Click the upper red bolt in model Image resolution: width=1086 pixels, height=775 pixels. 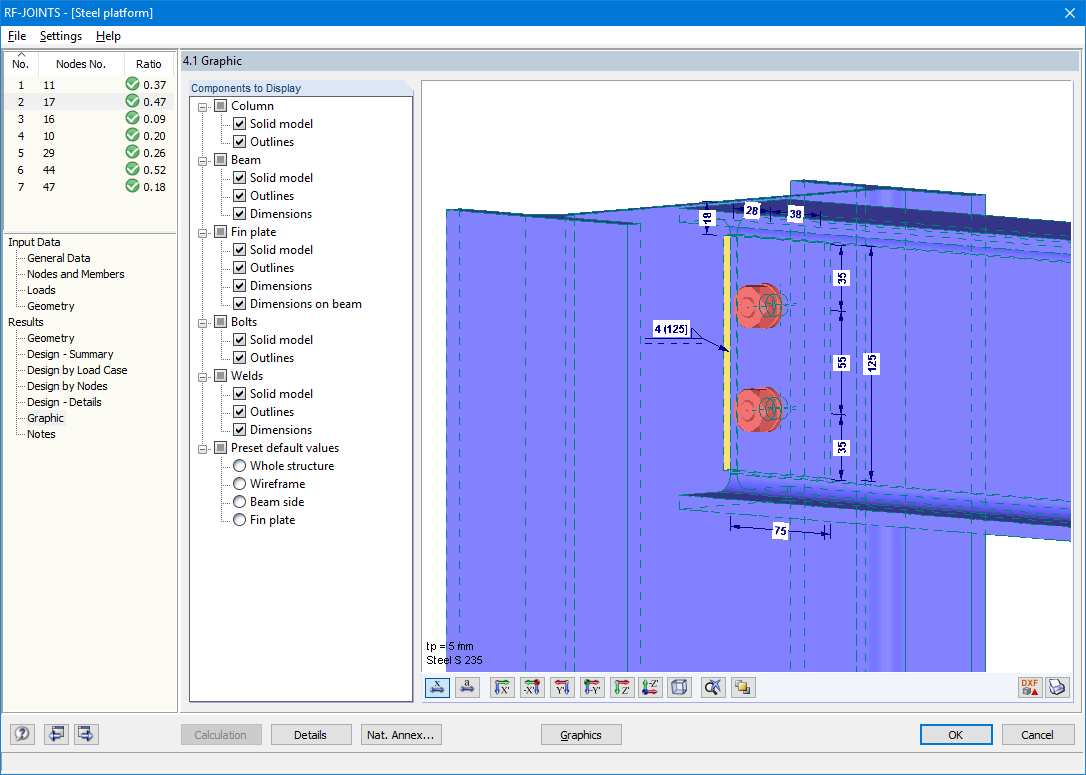point(757,305)
